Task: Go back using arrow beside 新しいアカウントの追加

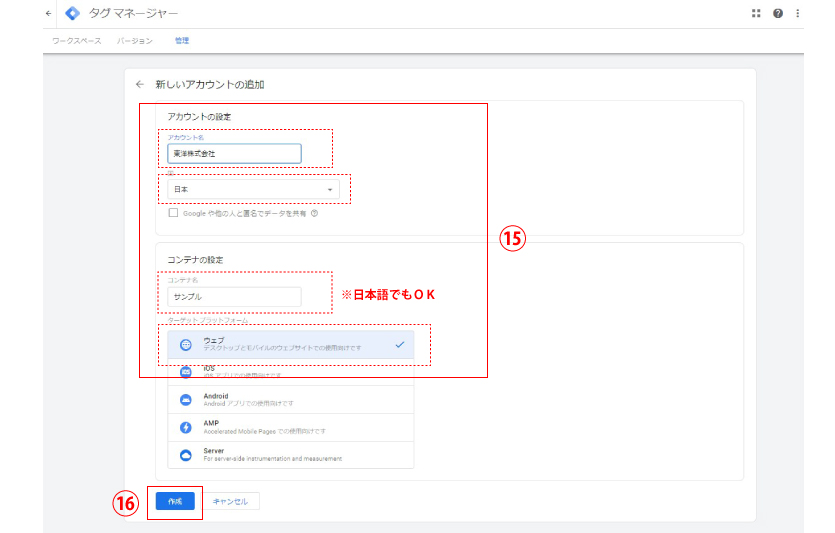Action: pyautogui.click(x=140, y=85)
